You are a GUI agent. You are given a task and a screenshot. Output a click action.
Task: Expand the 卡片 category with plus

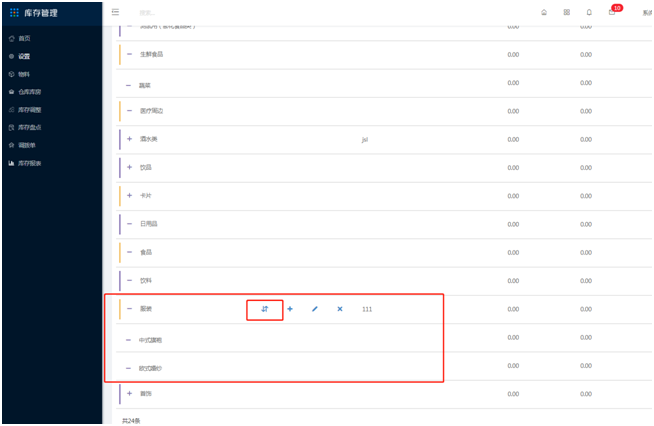coord(129,196)
